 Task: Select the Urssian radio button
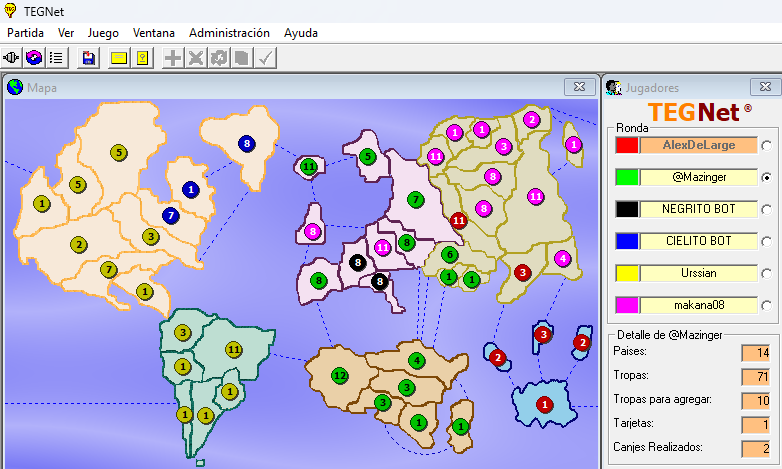tap(767, 273)
